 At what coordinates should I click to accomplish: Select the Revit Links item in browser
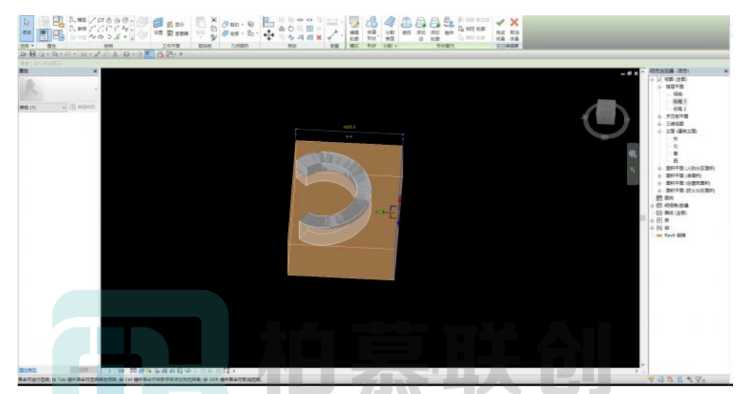(x=675, y=235)
